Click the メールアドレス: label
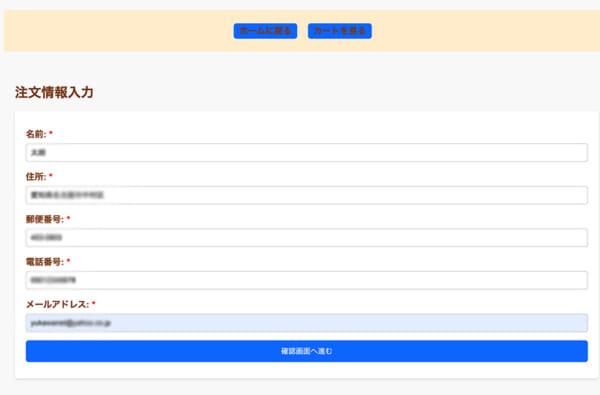The image size is (600, 395). click(x=57, y=304)
